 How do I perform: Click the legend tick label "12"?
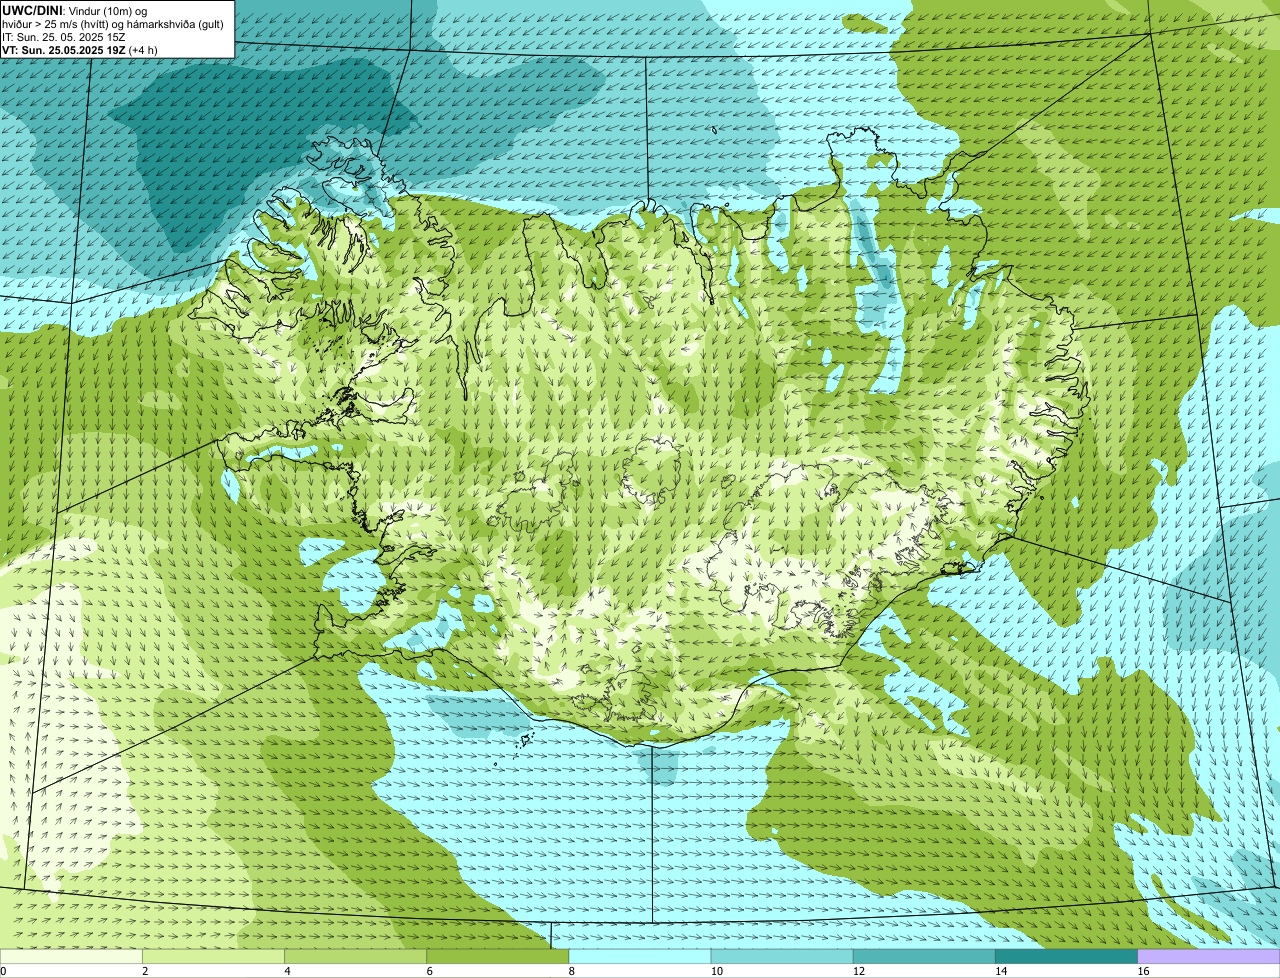pos(859,971)
